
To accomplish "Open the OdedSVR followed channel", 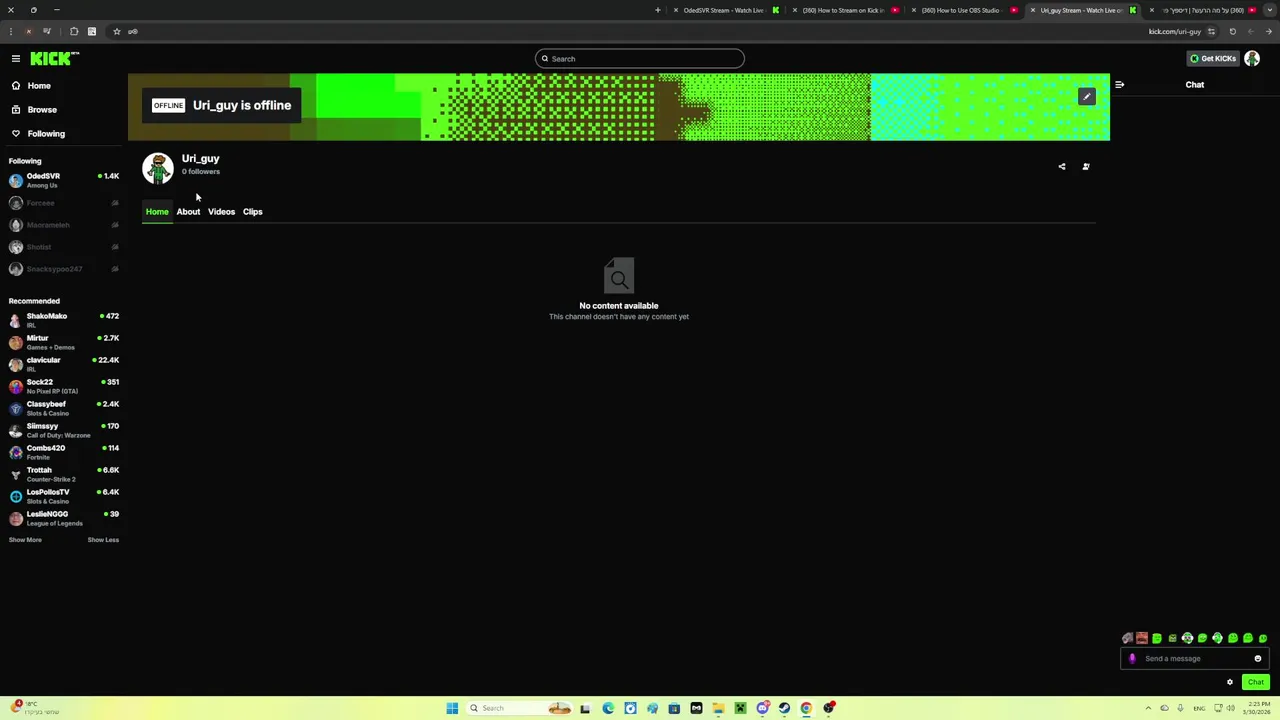I will [x=64, y=180].
